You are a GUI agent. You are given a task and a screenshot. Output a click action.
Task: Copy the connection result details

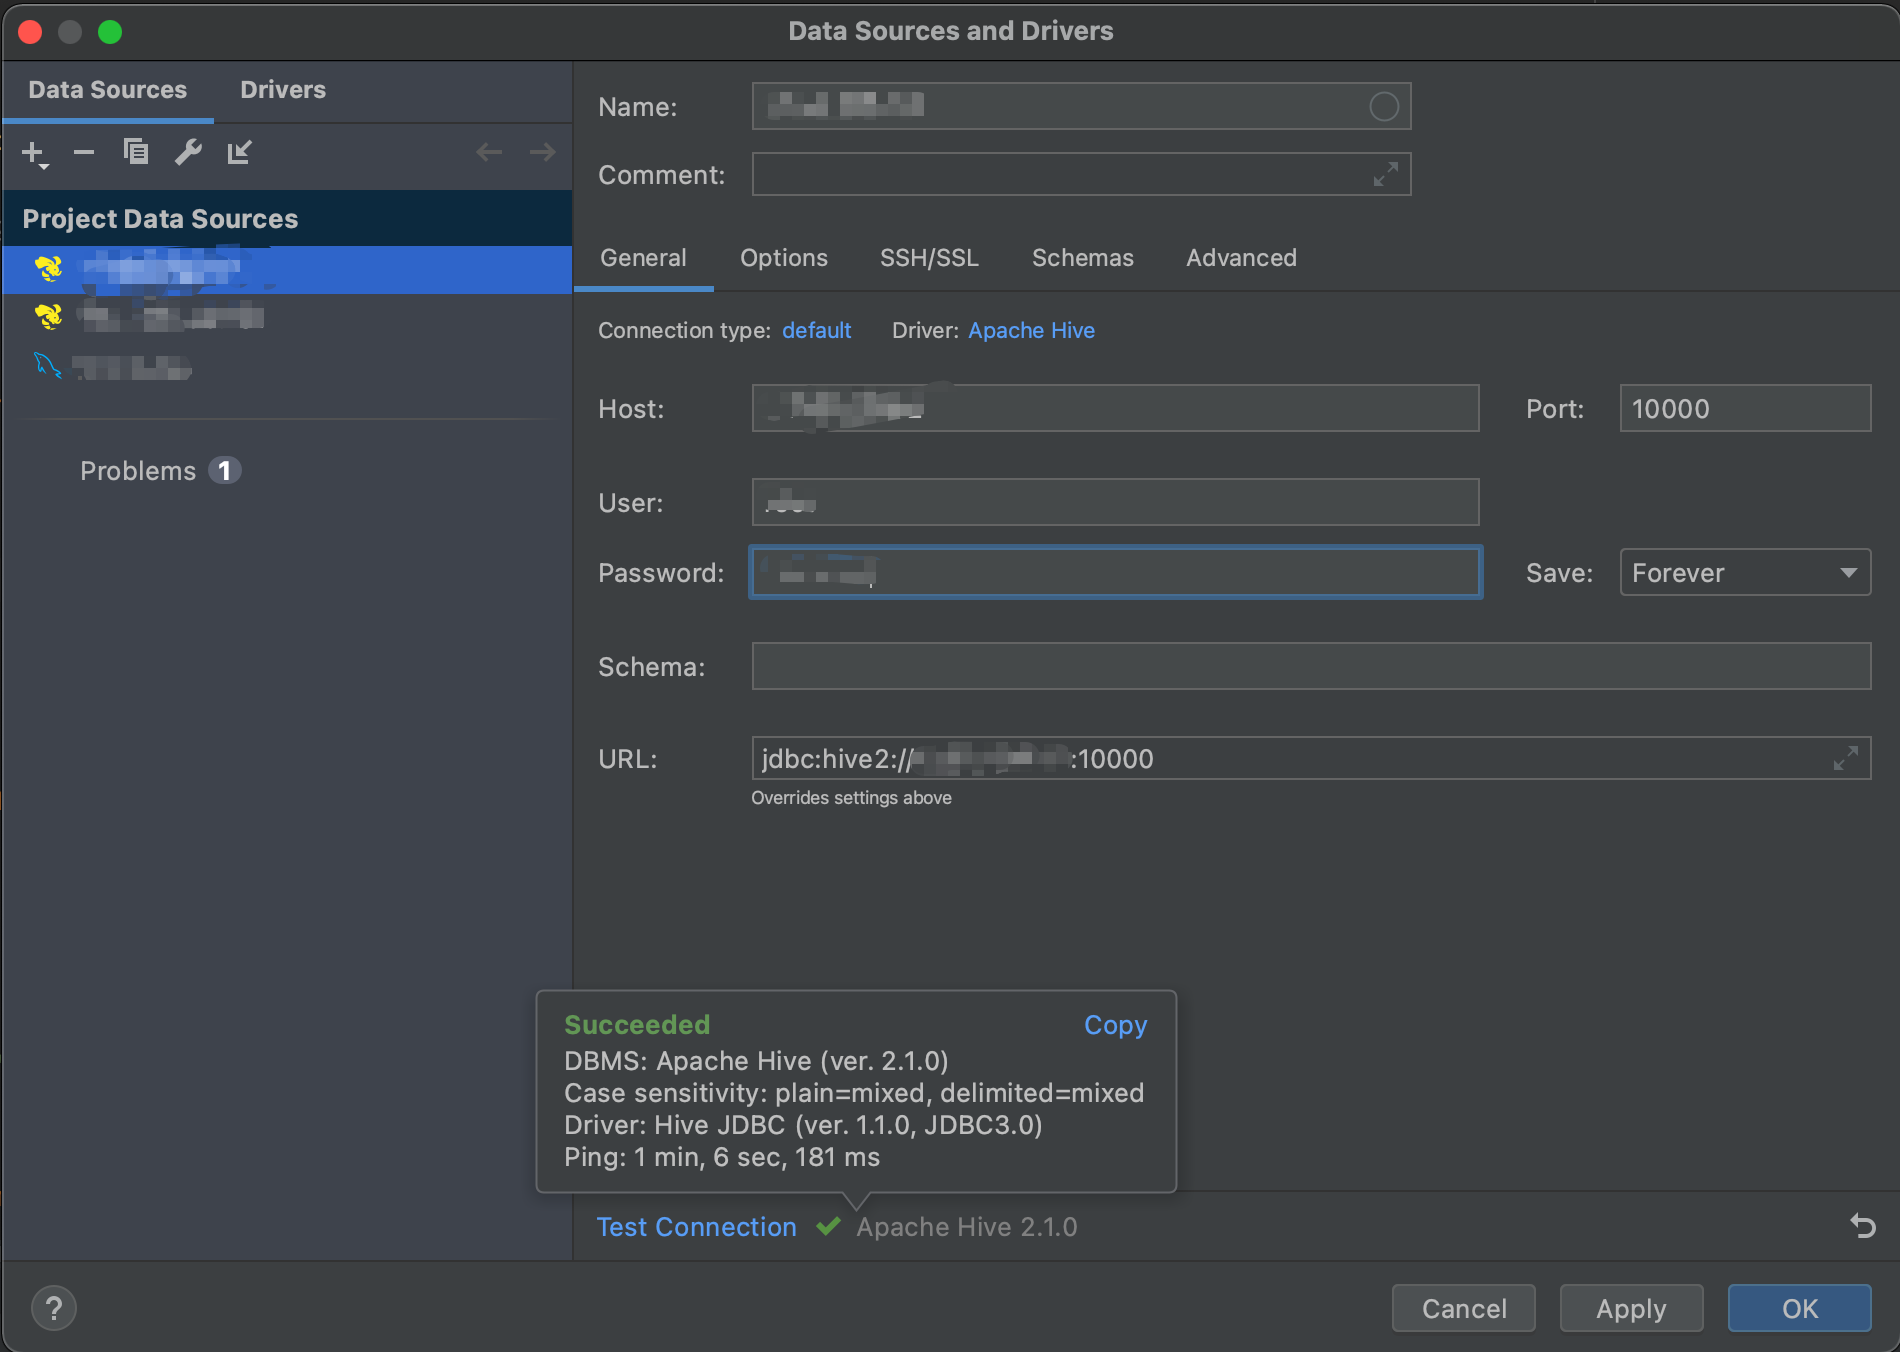click(x=1114, y=1024)
